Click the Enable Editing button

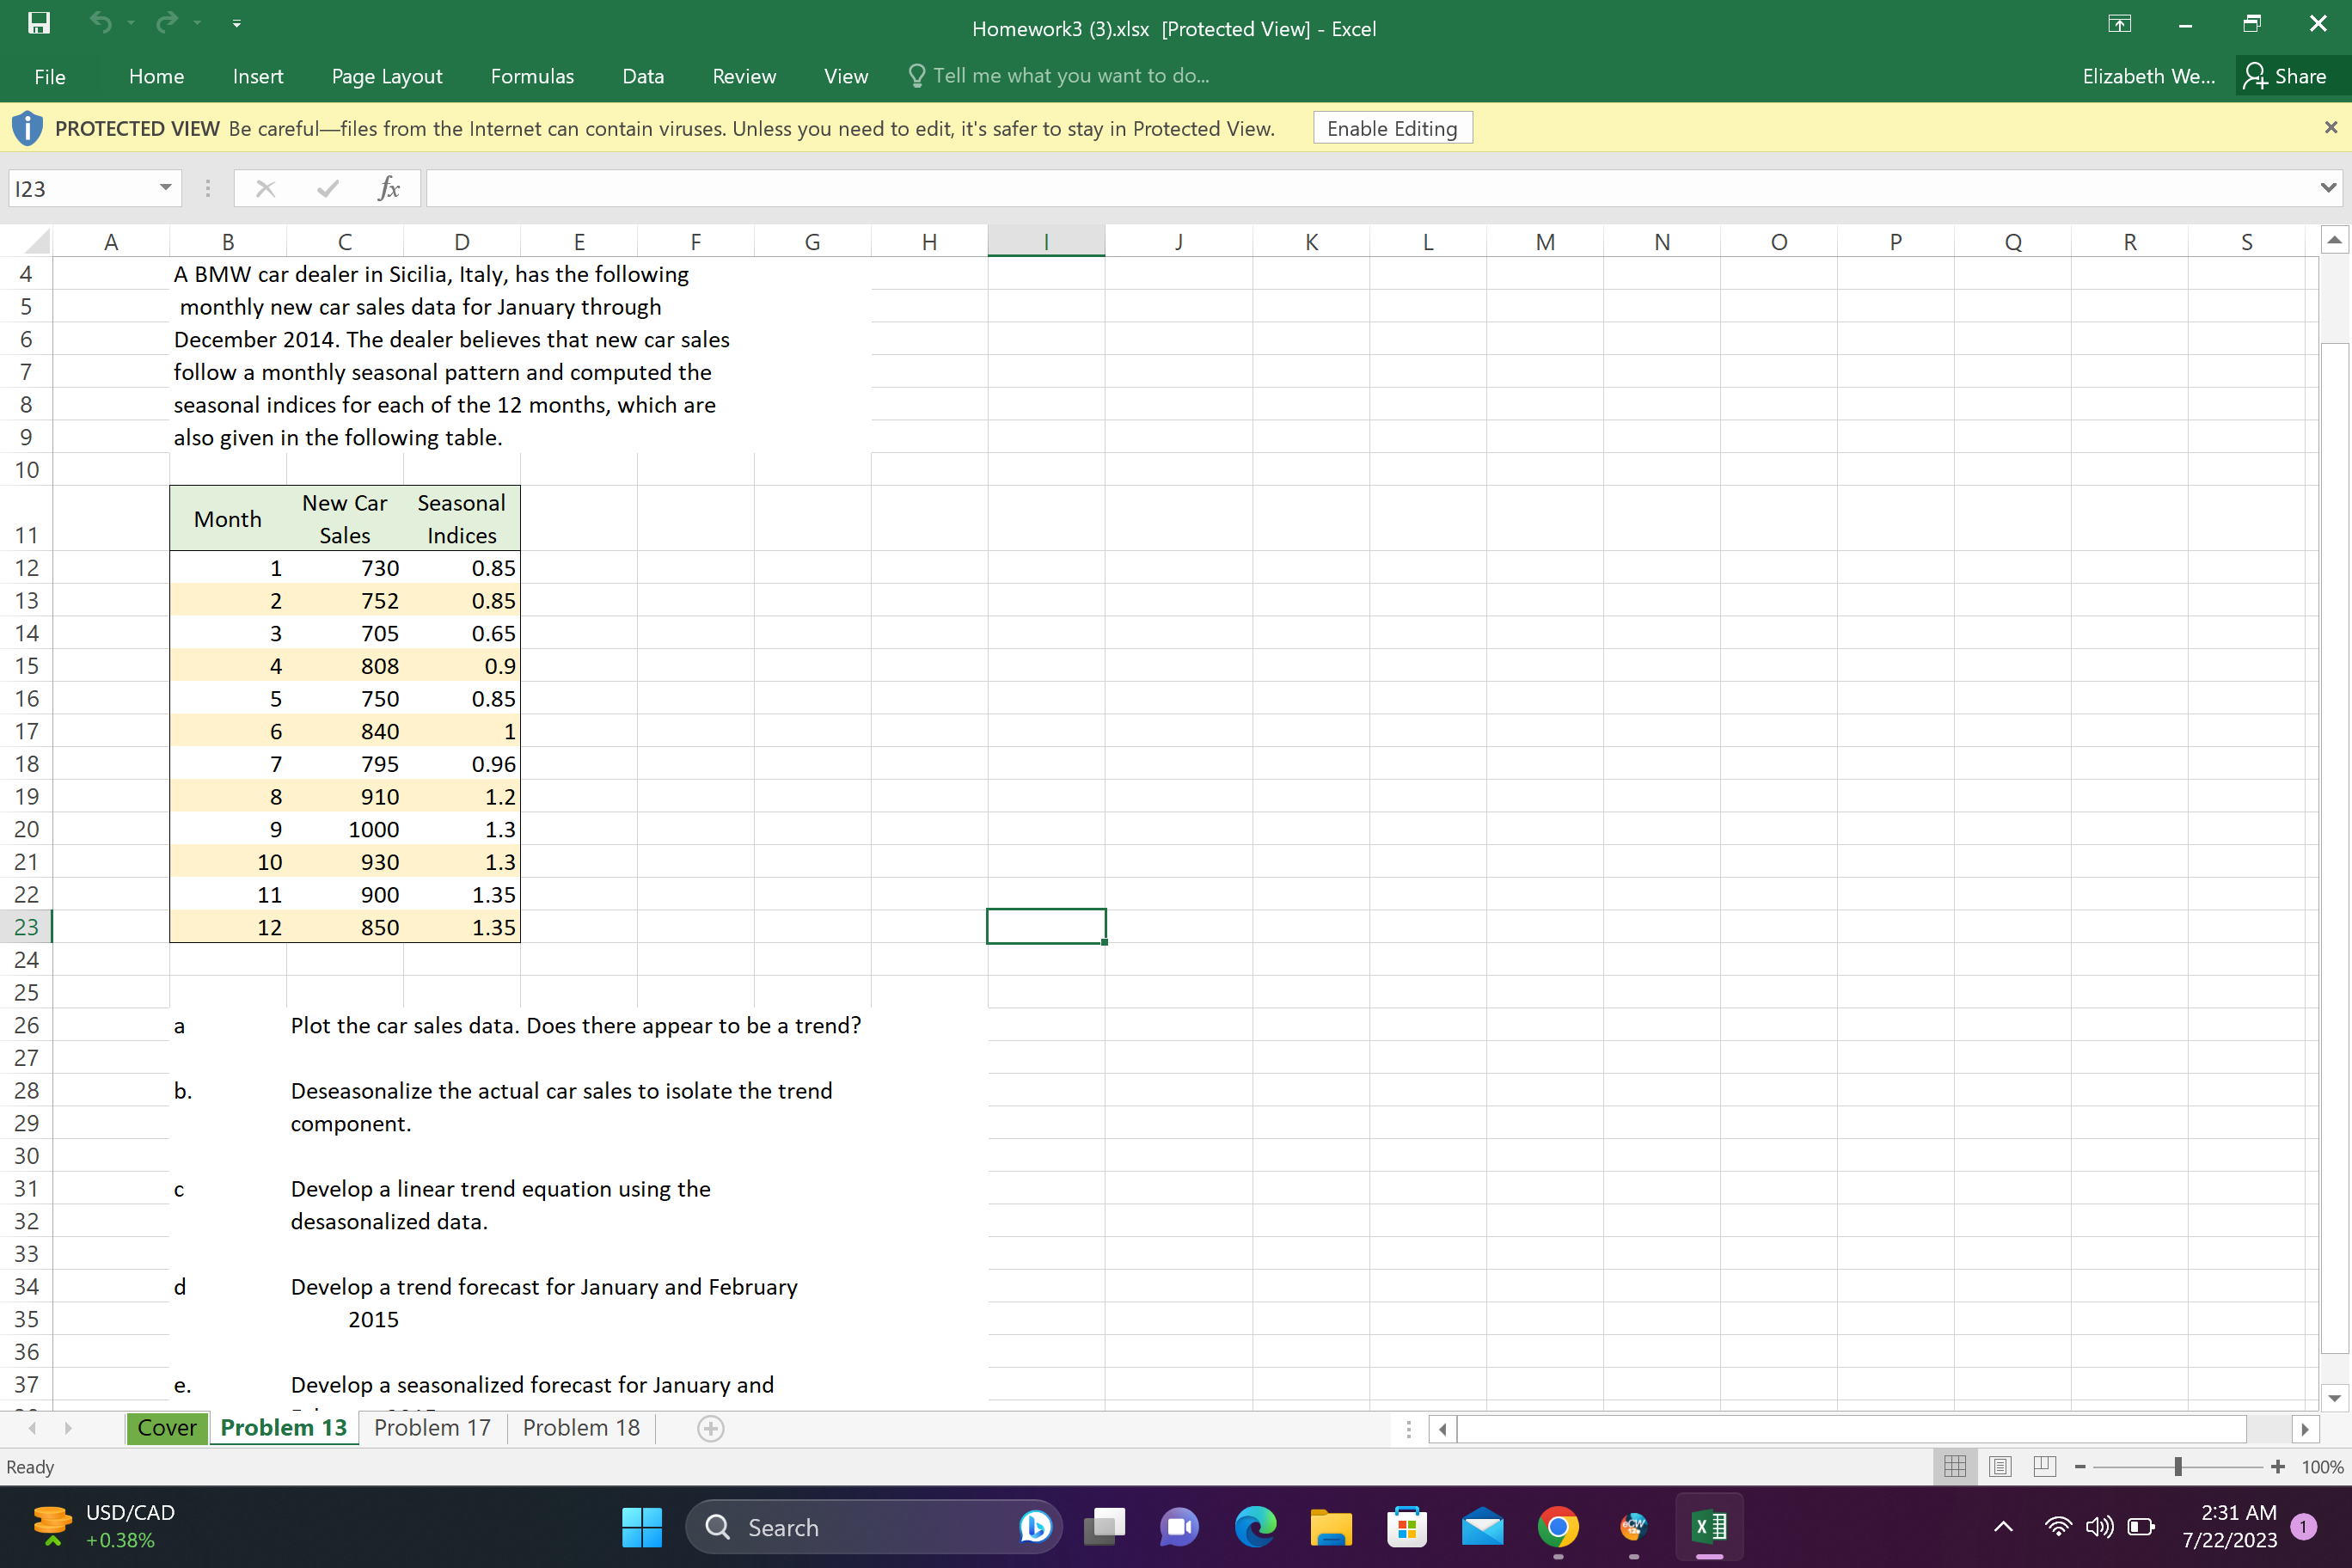point(1392,127)
